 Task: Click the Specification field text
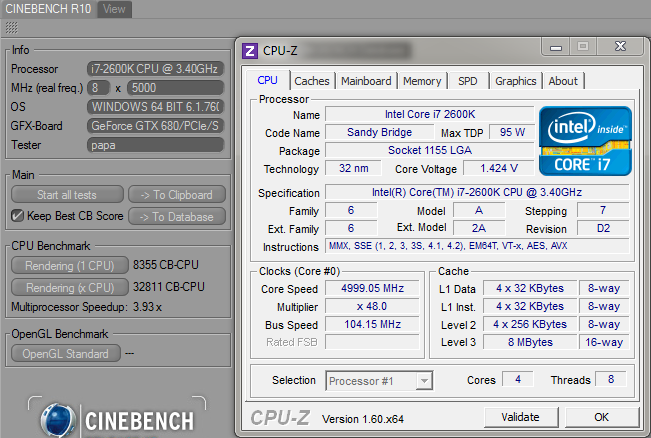pyautogui.click(x=477, y=192)
